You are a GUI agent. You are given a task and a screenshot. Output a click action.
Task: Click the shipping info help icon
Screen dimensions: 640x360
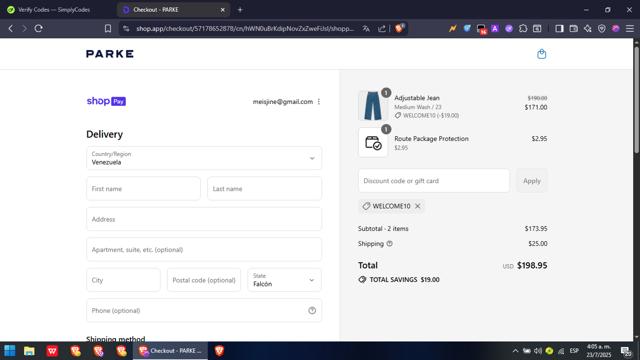(x=389, y=244)
